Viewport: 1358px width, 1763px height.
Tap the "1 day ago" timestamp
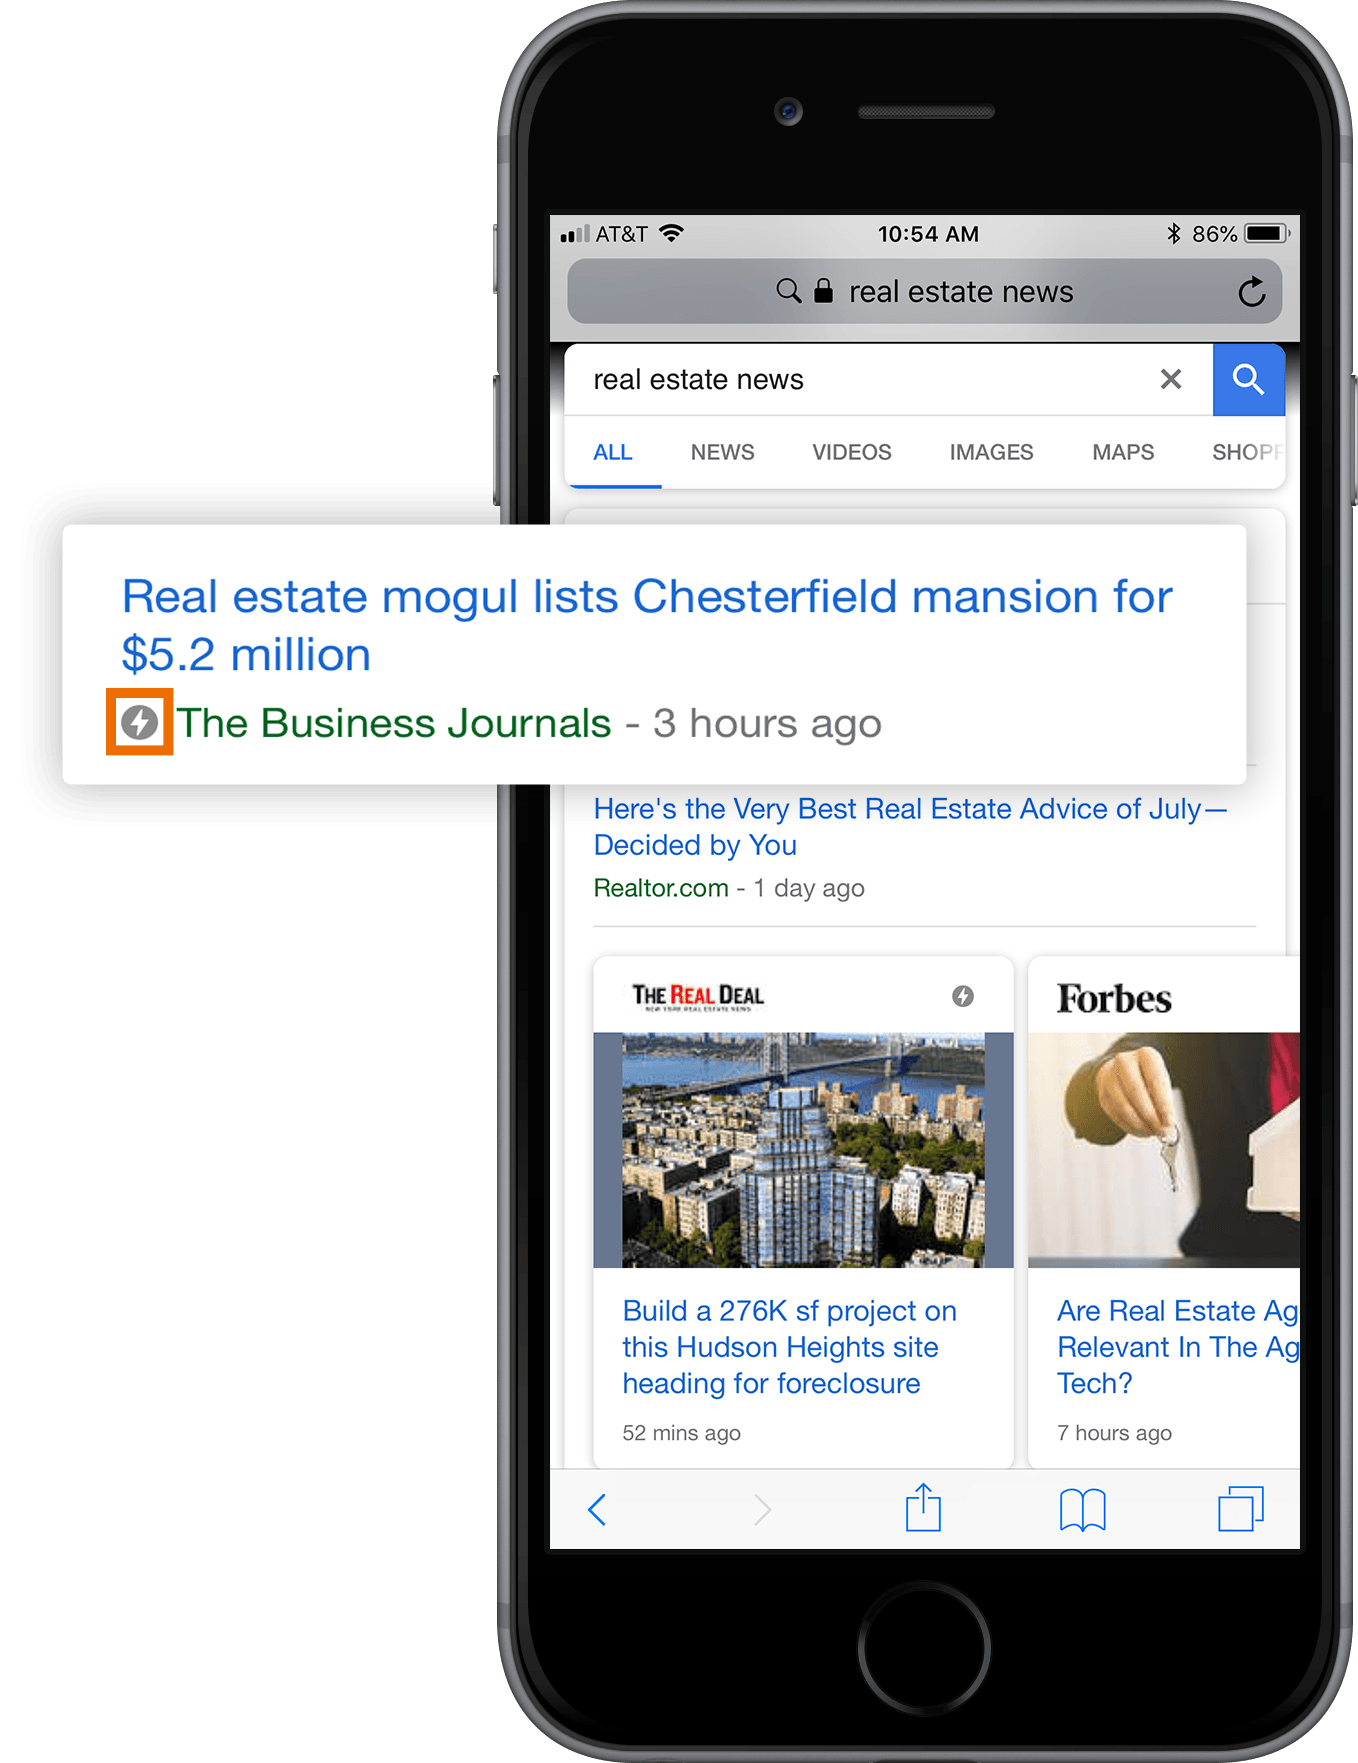coord(809,888)
